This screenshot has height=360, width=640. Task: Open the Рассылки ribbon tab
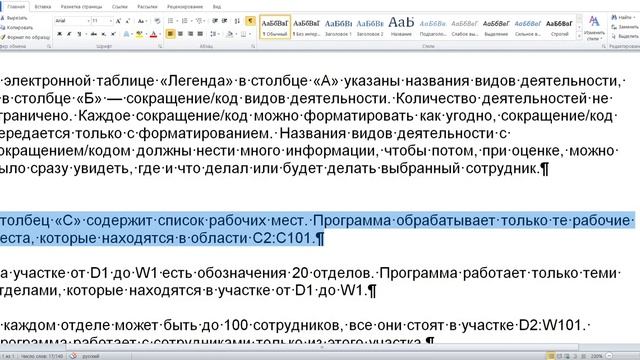147,7
